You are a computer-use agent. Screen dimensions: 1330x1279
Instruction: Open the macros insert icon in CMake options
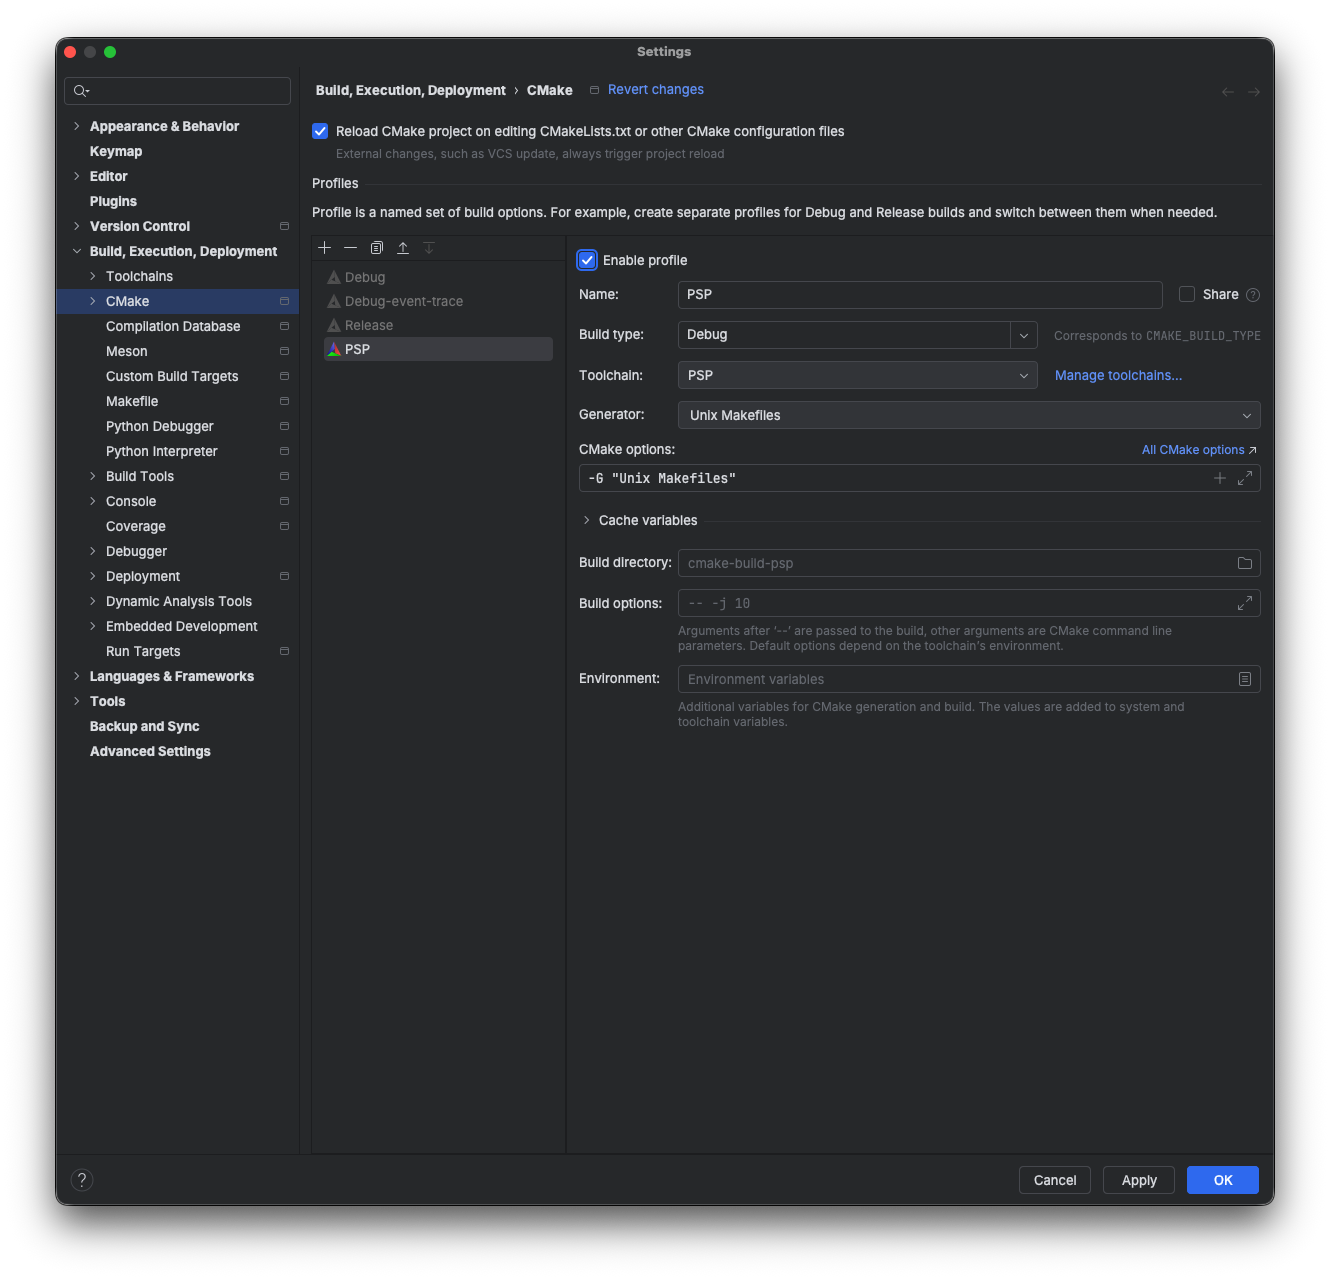[1219, 478]
